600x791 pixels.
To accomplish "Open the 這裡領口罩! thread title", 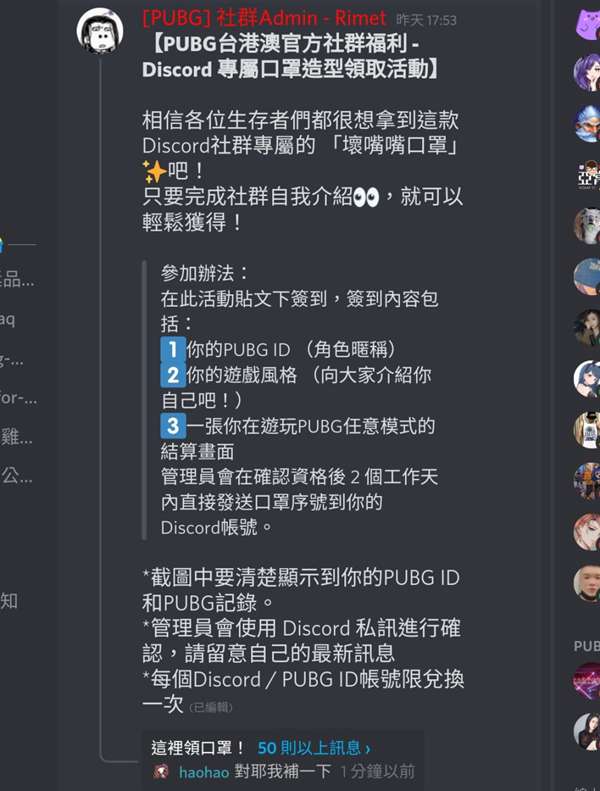I will [197, 748].
